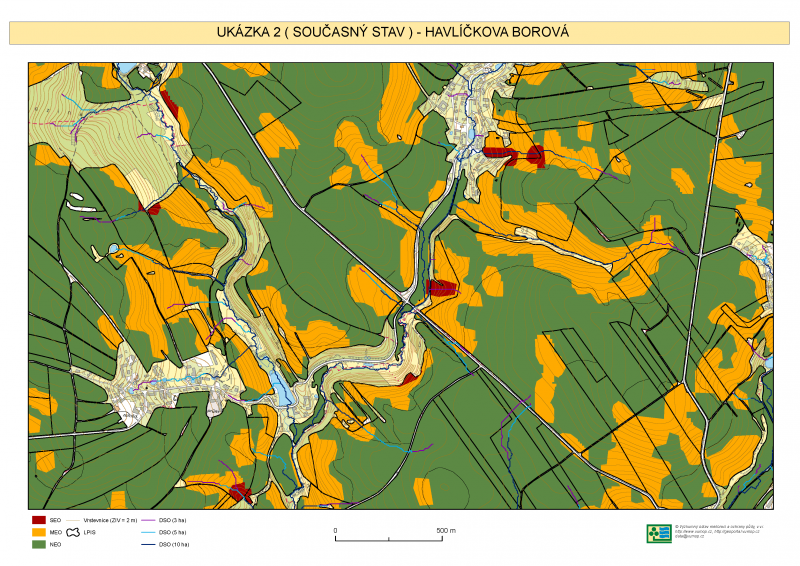This screenshot has height=566, width=800.
Task: Click the map title banner Havlíčkova Borová
Action: [x=399, y=32]
